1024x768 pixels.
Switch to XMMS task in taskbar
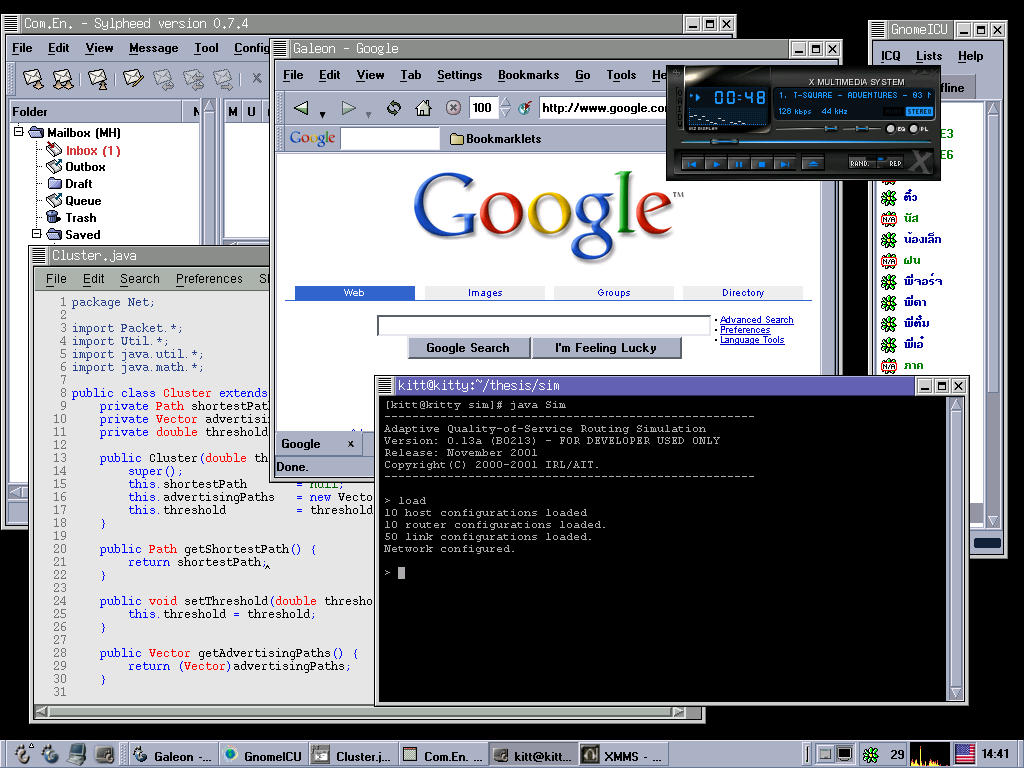624,756
